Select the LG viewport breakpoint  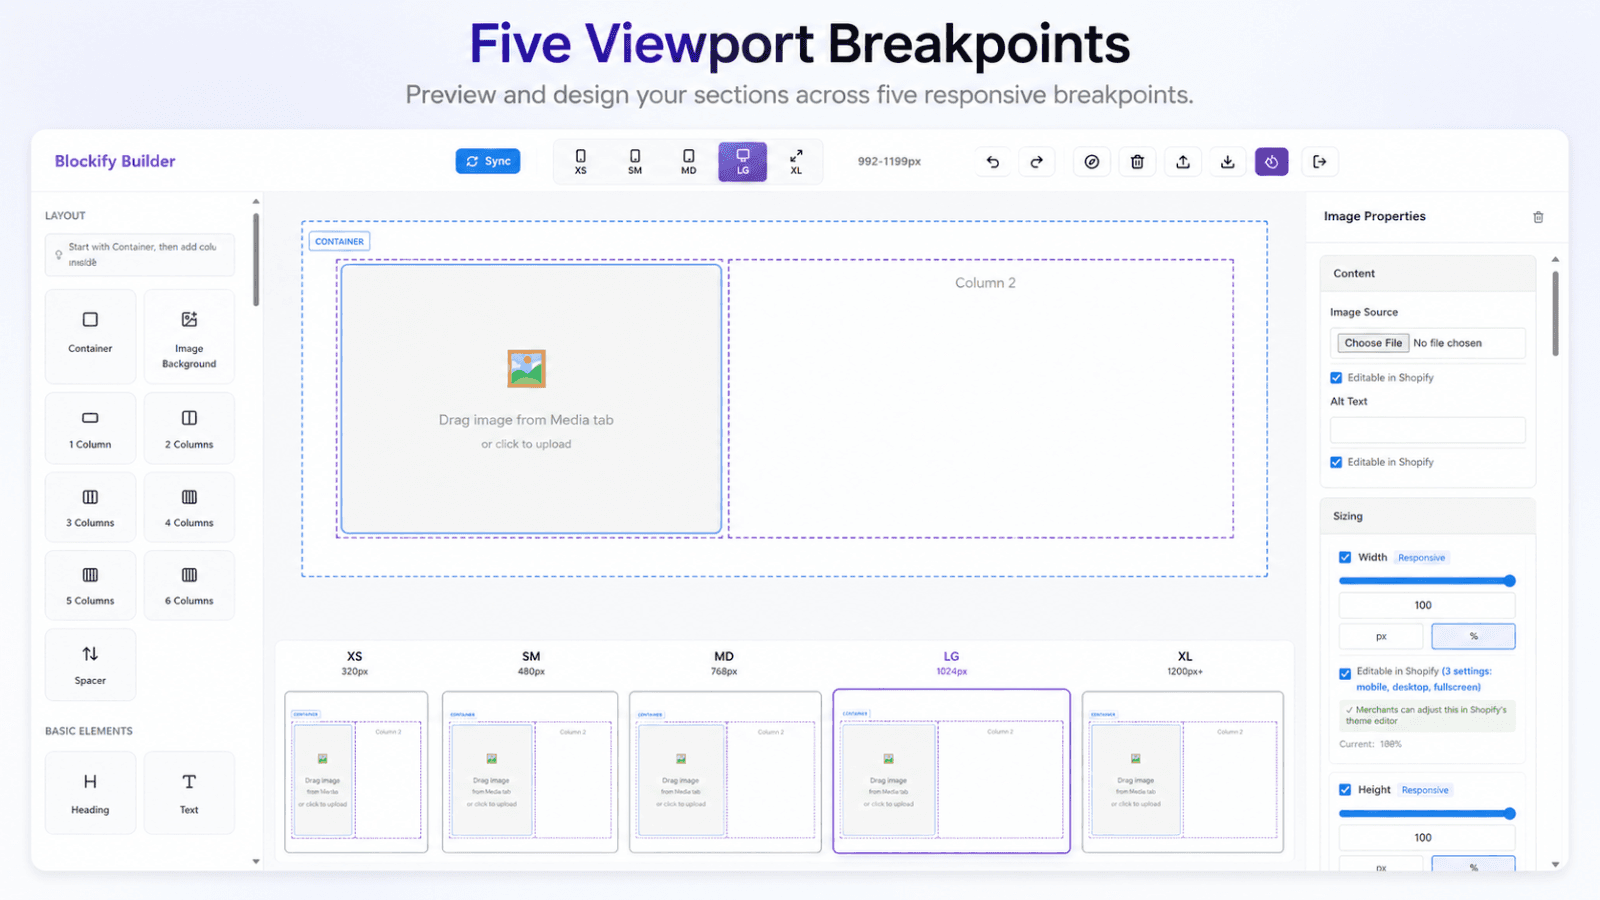click(x=743, y=162)
